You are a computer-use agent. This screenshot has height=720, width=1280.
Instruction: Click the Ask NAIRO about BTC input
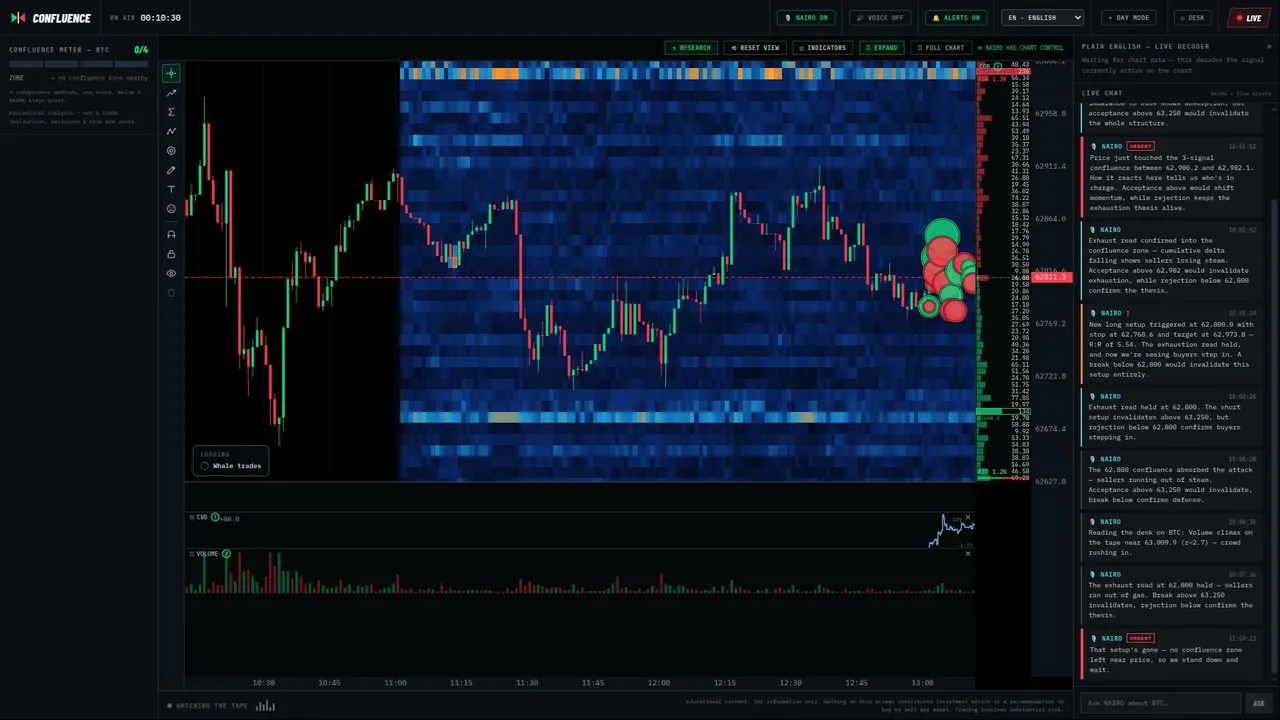tap(1160, 703)
